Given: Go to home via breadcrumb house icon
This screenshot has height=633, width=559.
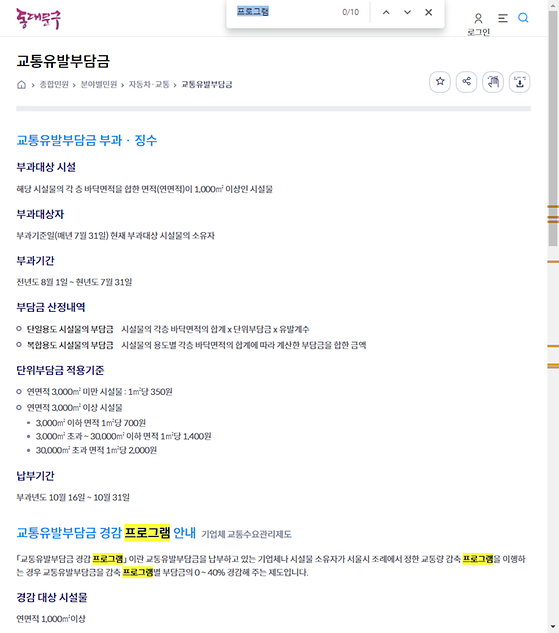Looking at the screenshot, I should [21, 84].
